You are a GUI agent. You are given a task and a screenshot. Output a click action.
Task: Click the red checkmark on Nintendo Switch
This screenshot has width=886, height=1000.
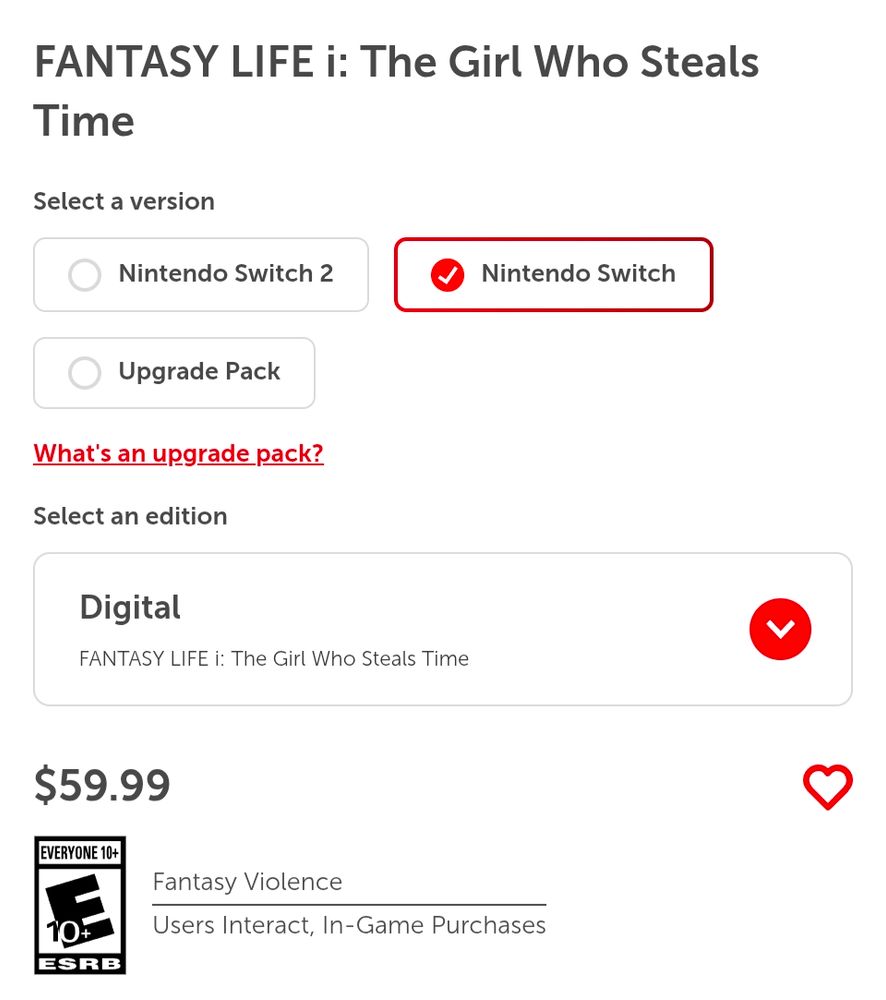pyautogui.click(x=447, y=274)
